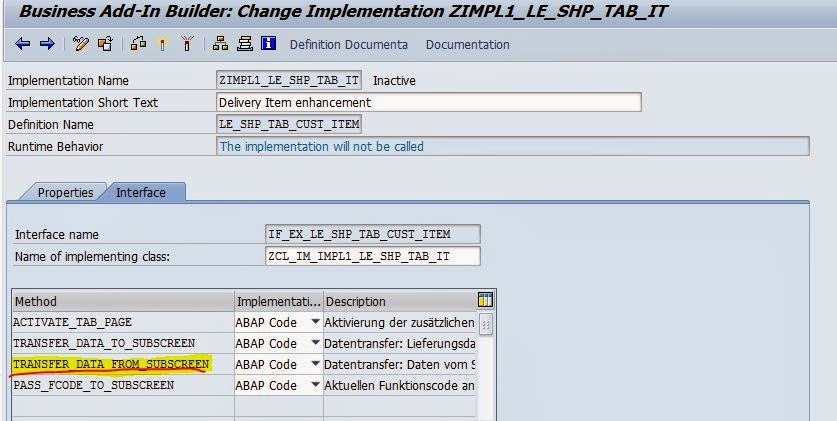This screenshot has height=421, width=837.
Task: Click Definition Documenta button
Action: tap(349, 45)
